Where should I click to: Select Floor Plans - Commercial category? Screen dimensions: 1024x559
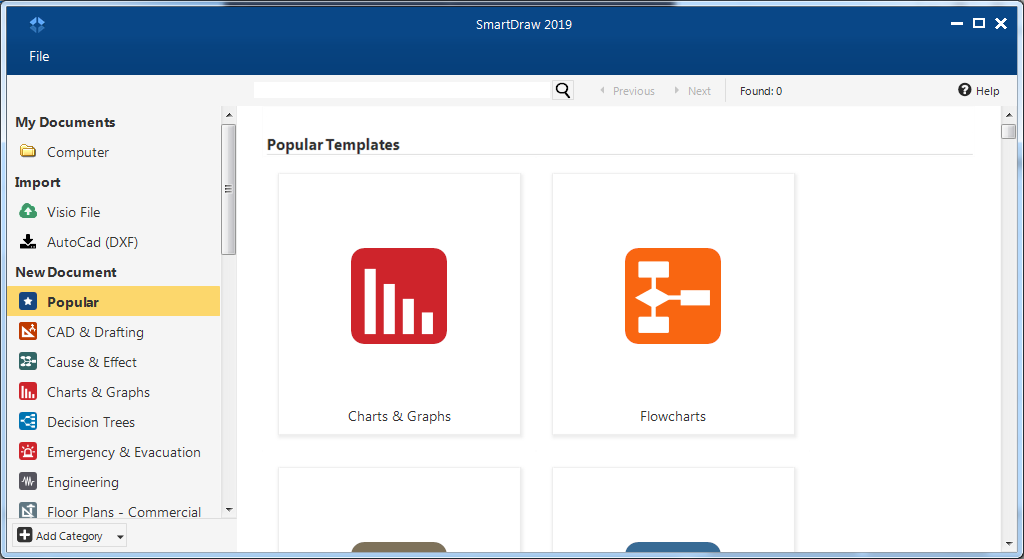click(x=124, y=512)
